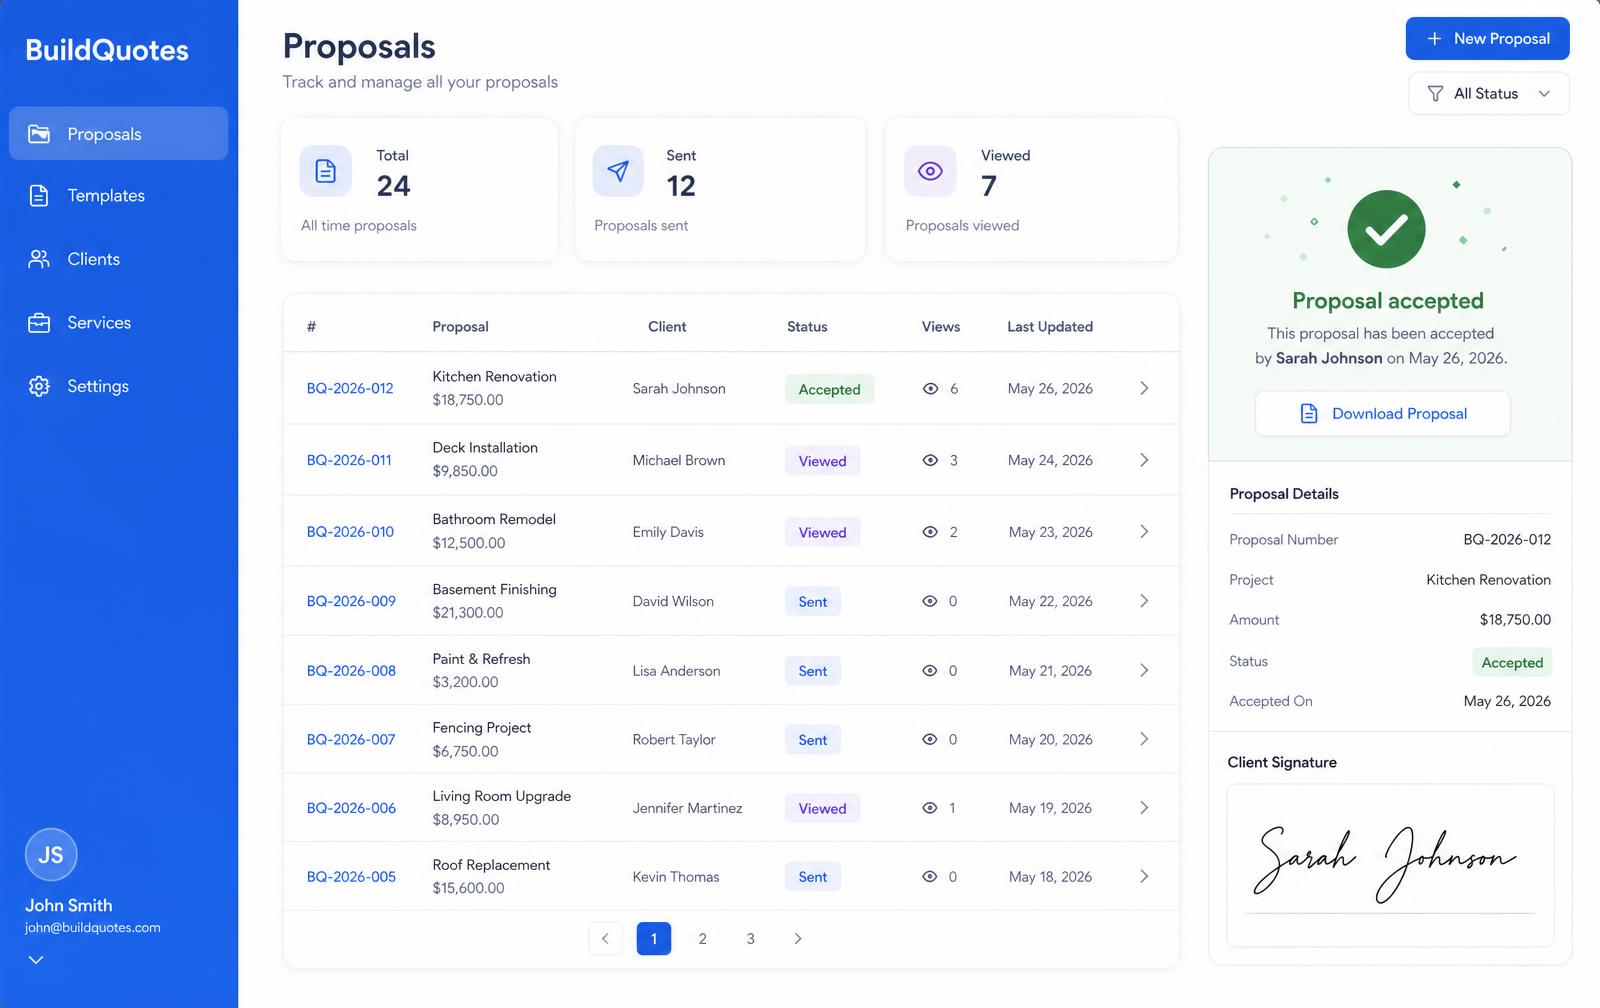Viewport: 1600px width, 1008px height.
Task: Select pagination page 1
Action: [x=654, y=939]
